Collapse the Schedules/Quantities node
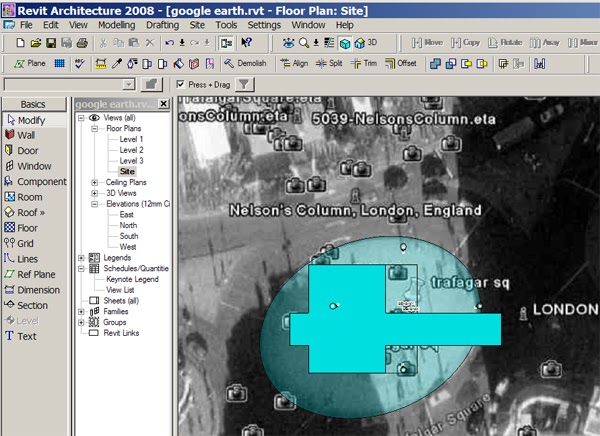Viewport: 600px width, 436px height. click(81, 269)
